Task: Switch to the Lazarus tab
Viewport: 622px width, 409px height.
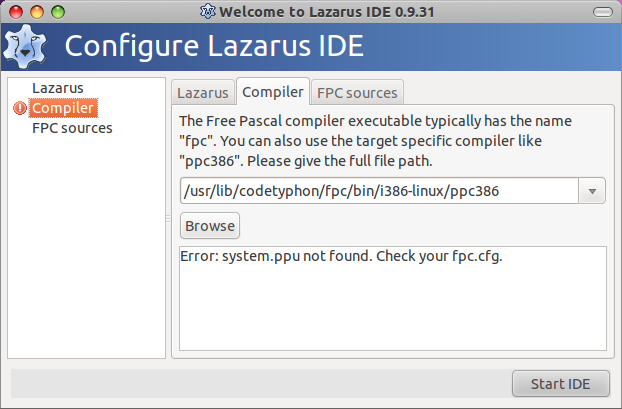Action: [203, 93]
